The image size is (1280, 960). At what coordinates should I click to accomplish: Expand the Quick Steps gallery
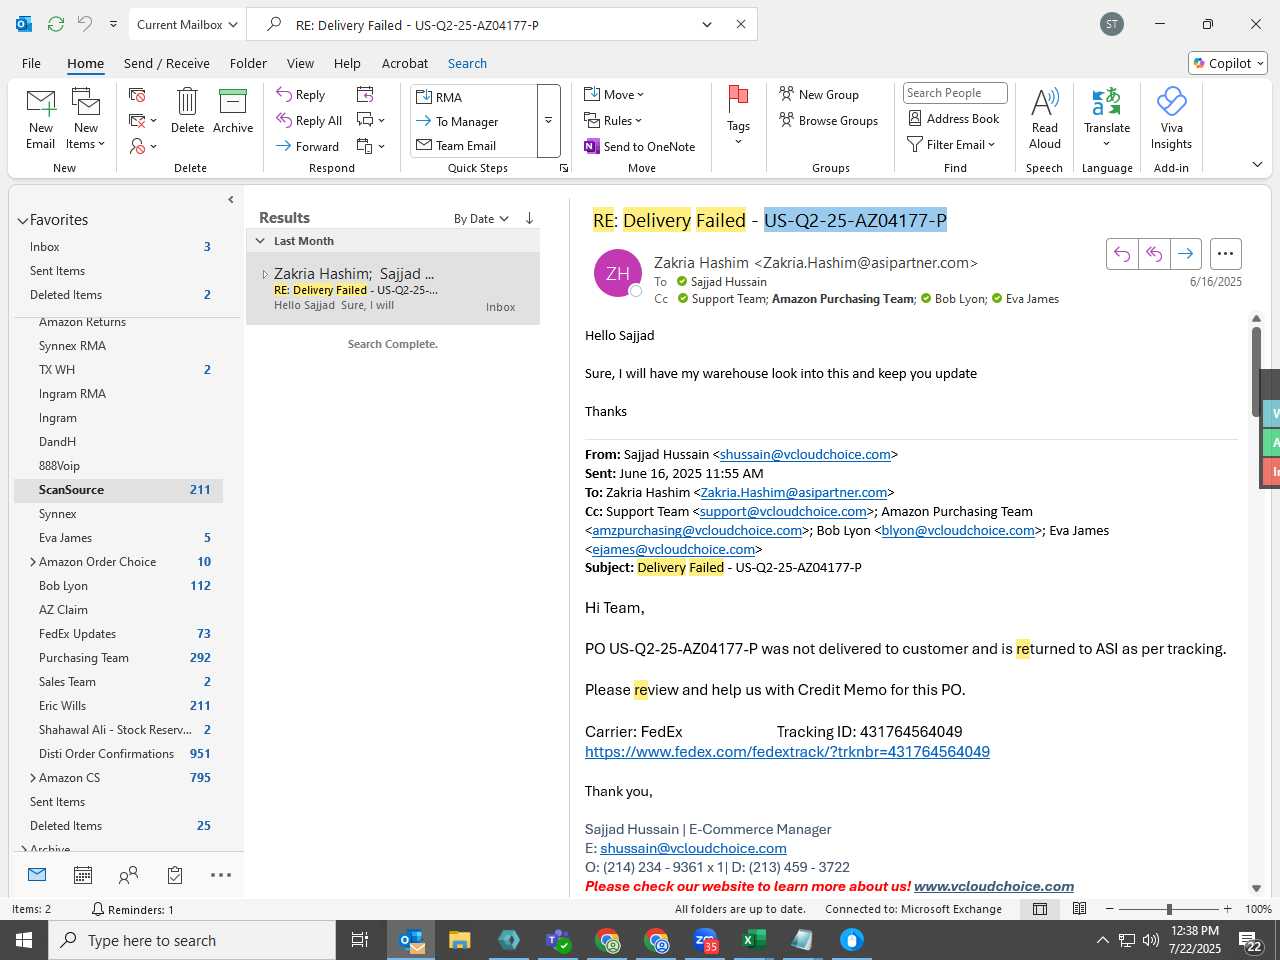point(548,121)
